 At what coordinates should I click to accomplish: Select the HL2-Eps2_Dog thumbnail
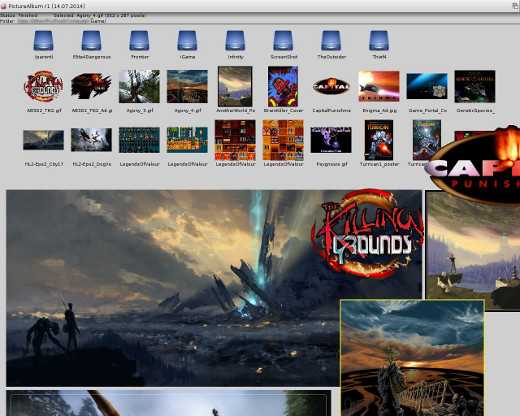(91, 140)
